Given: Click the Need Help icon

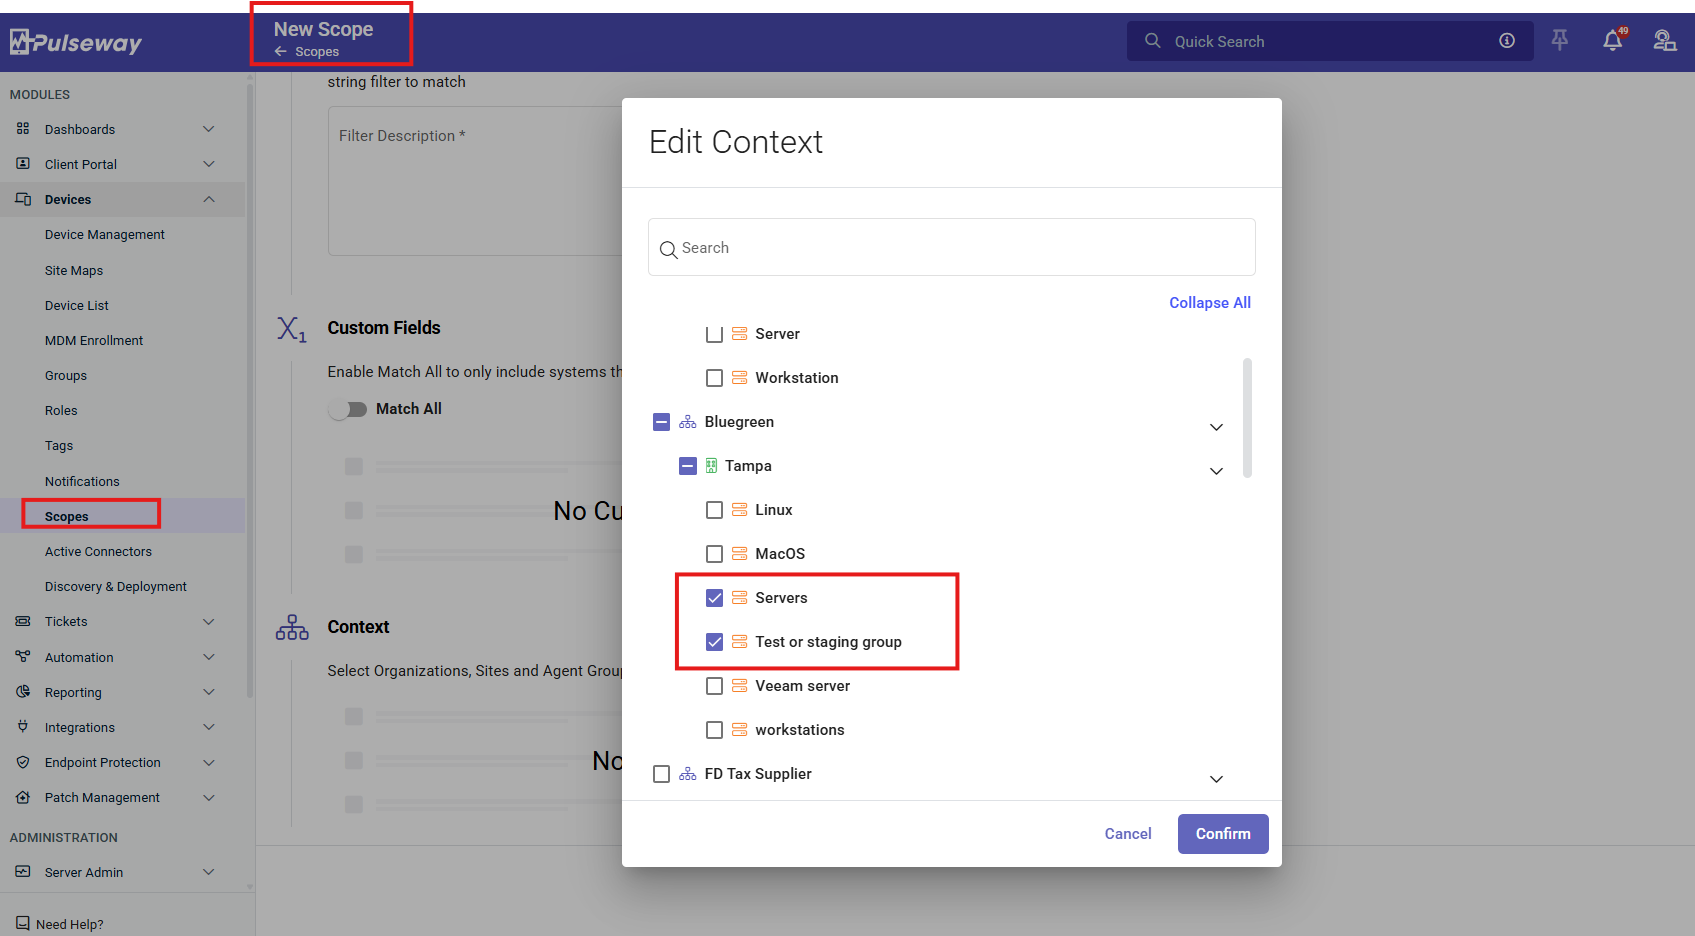Looking at the screenshot, I should (23, 924).
